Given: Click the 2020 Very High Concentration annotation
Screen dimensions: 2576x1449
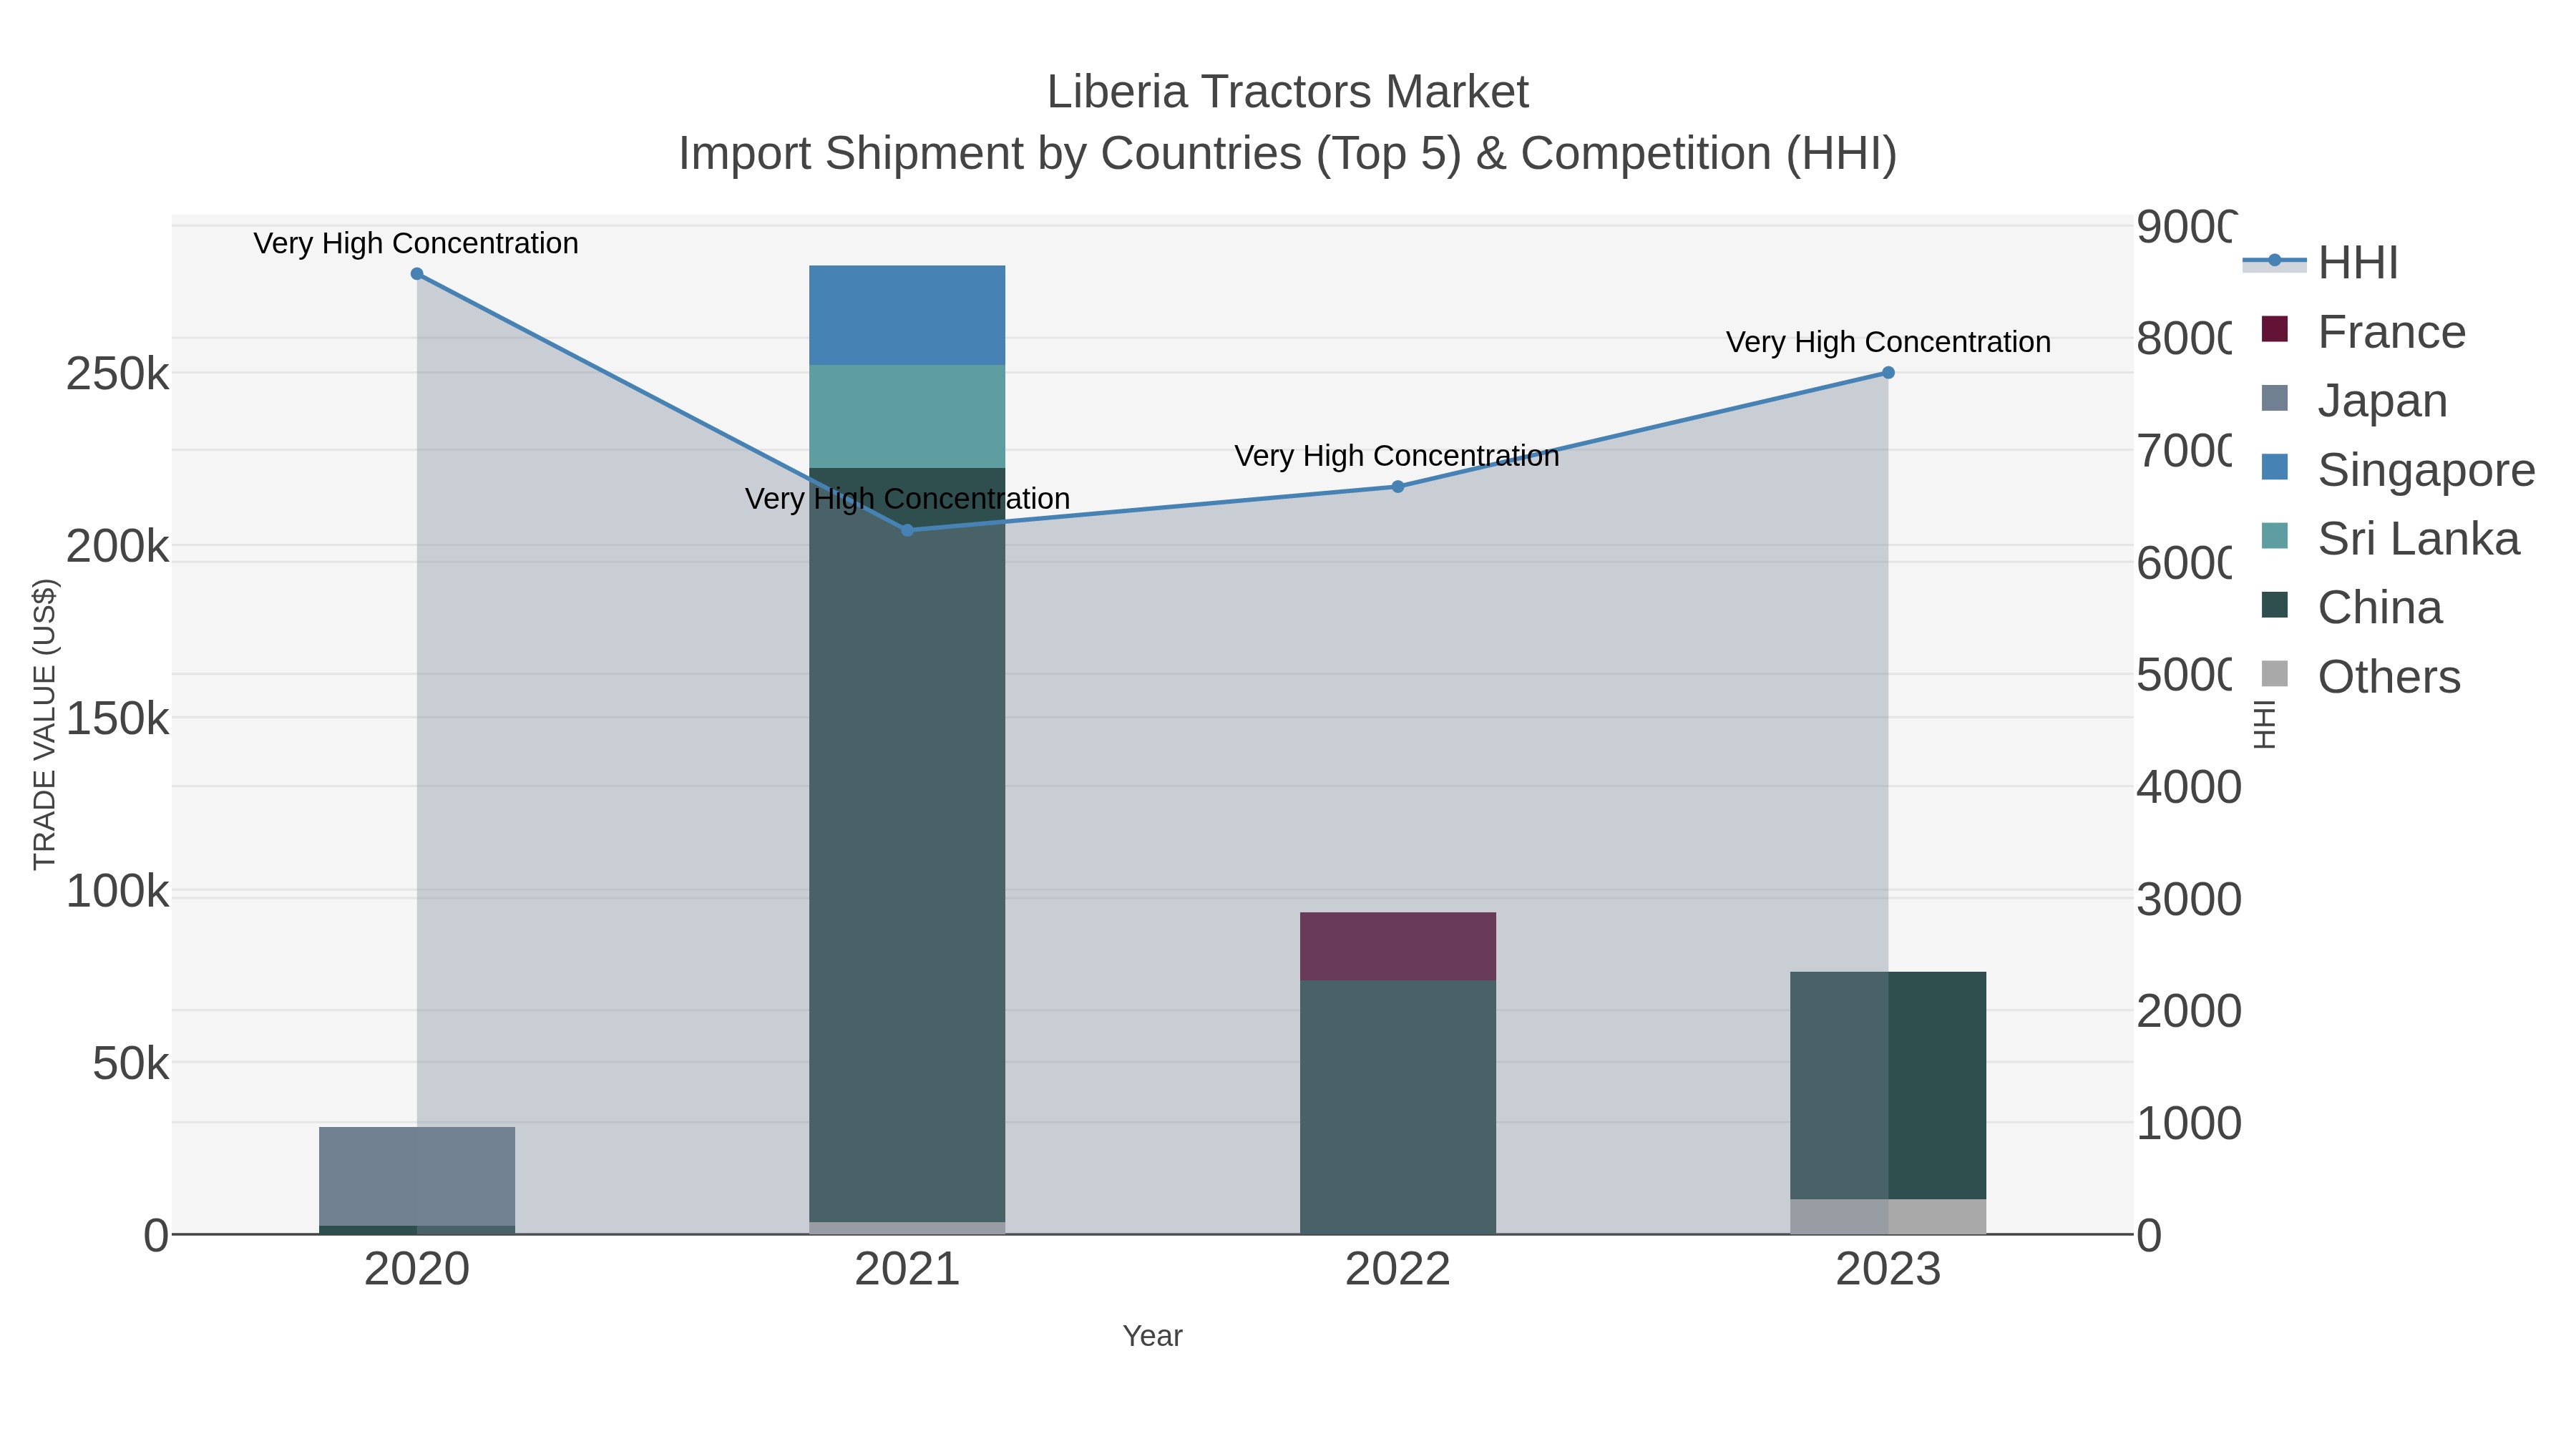Looking at the screenshot, I should (416, 243).
